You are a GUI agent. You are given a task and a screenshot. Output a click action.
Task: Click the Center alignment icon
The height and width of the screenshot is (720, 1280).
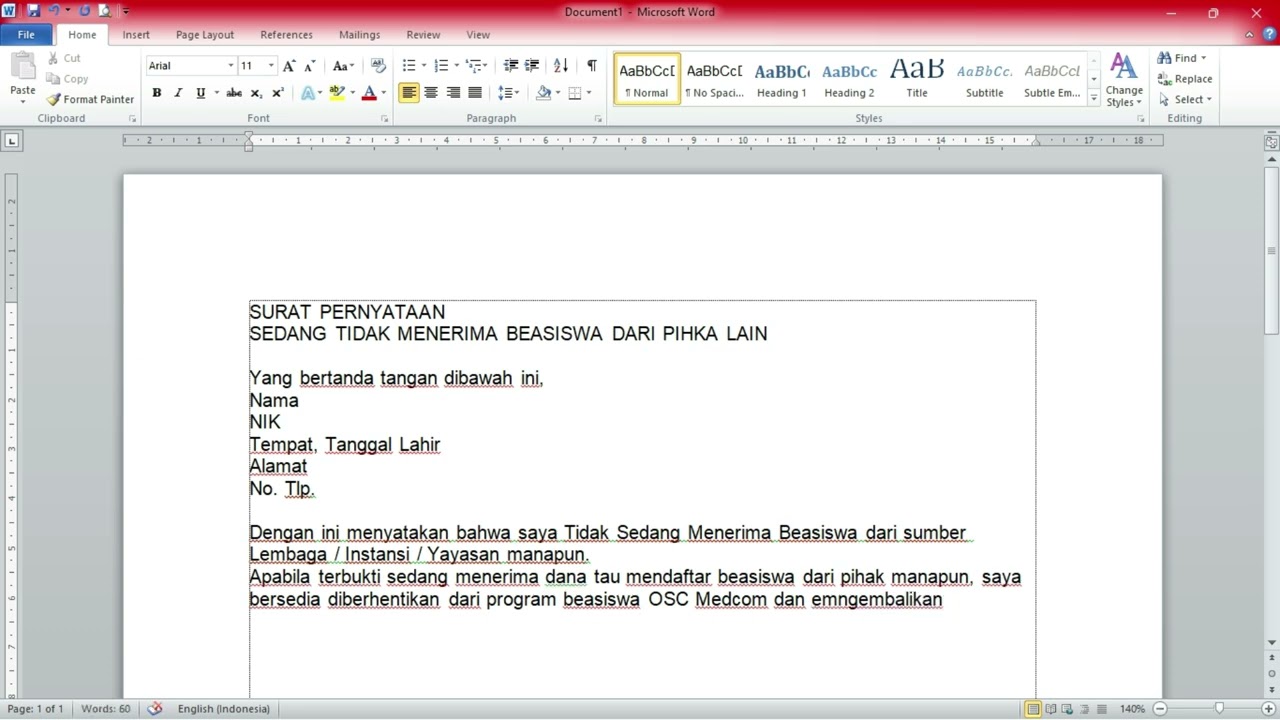coord(431,93)
